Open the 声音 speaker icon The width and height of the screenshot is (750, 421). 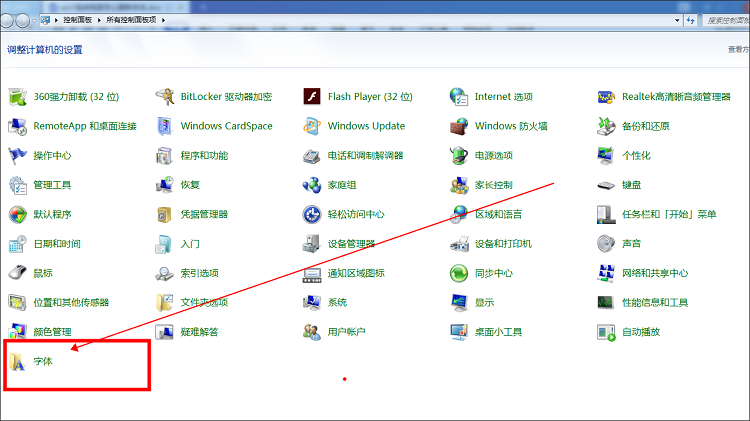[606, 244]
